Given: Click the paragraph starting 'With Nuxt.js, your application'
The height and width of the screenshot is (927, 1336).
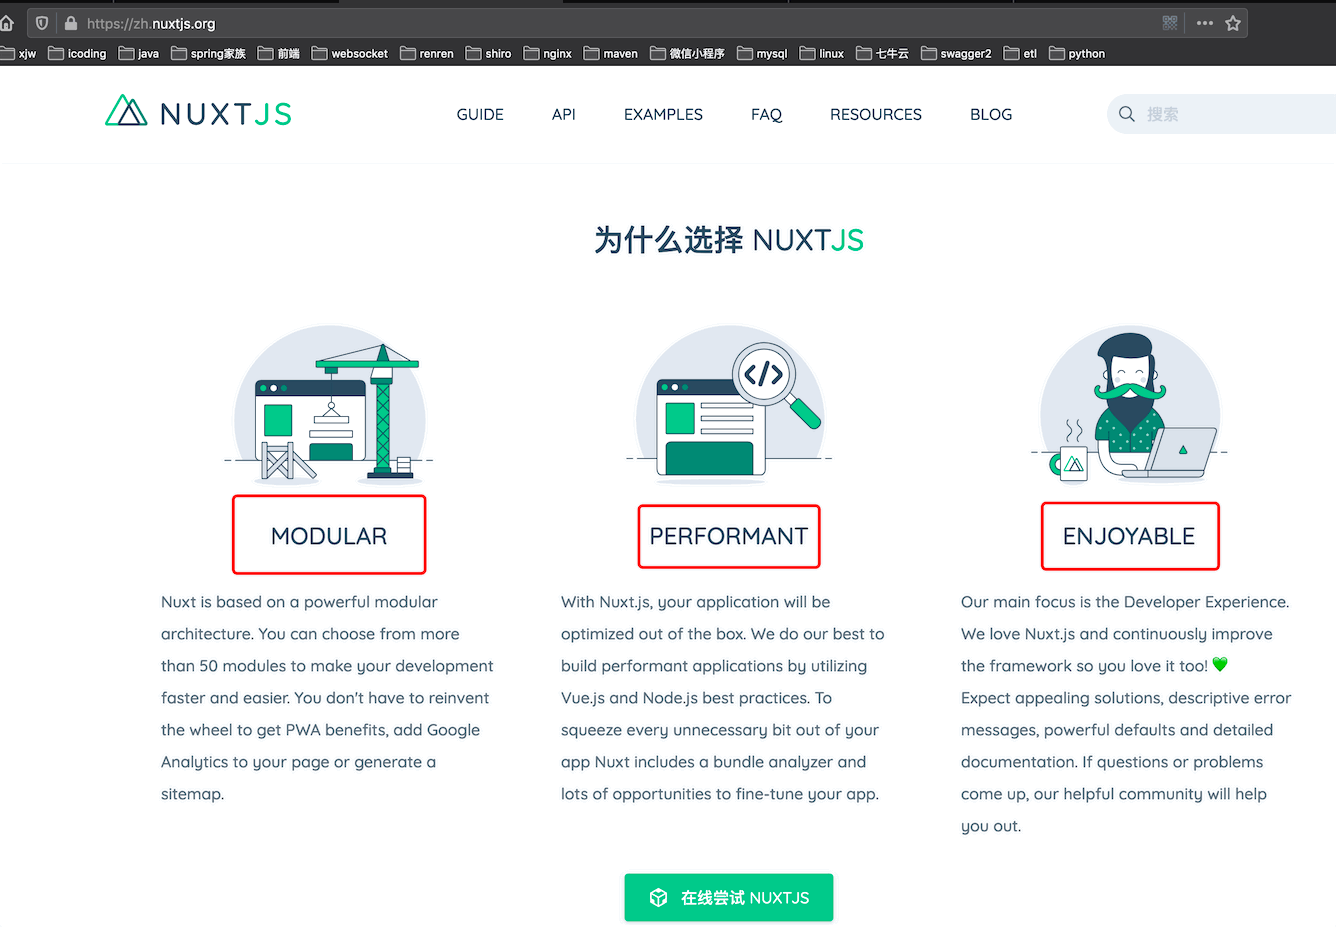Looking at the screenshot, I should pos(723,698).
